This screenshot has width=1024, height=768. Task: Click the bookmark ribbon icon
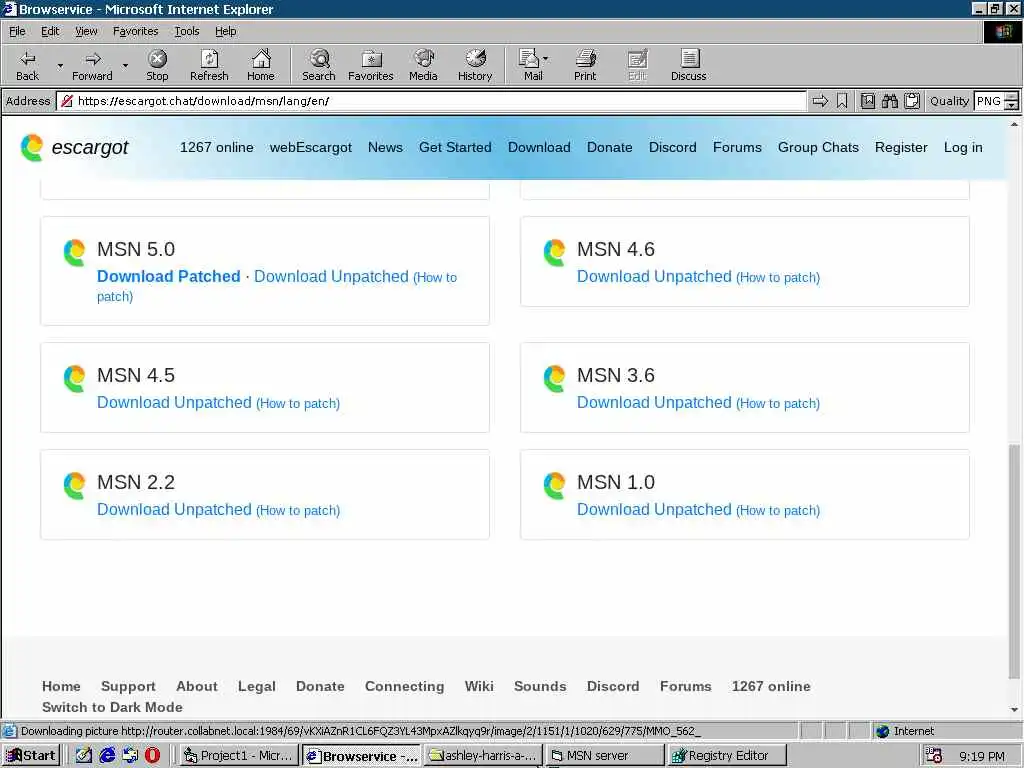[x=842, y=101]
